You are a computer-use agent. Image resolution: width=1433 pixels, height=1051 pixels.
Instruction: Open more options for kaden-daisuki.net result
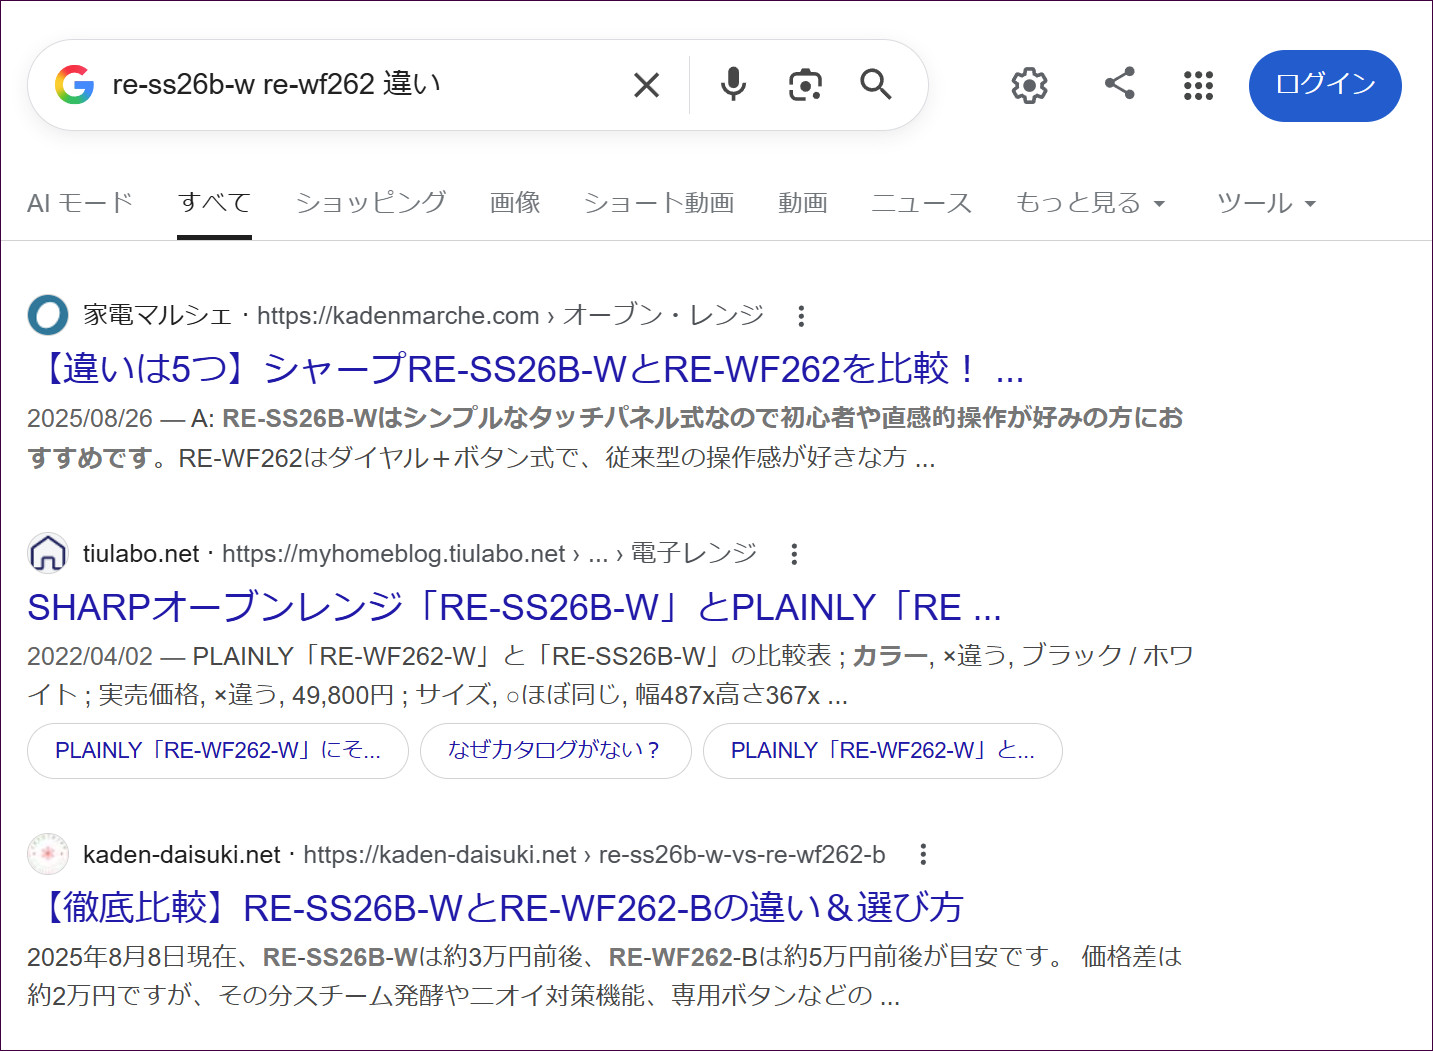pos(923,854)
